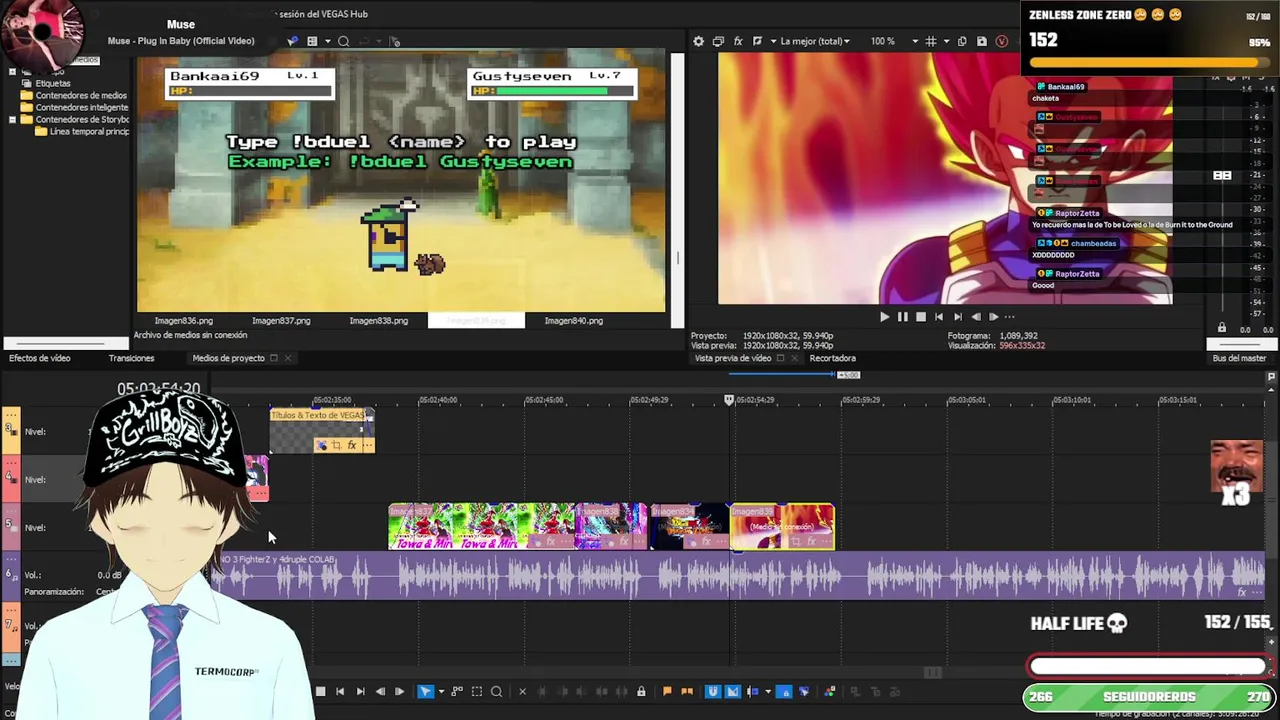This screenshot has height=720, width=1280.
Task: Go to end of timeline
Action: tap(360, 691)
